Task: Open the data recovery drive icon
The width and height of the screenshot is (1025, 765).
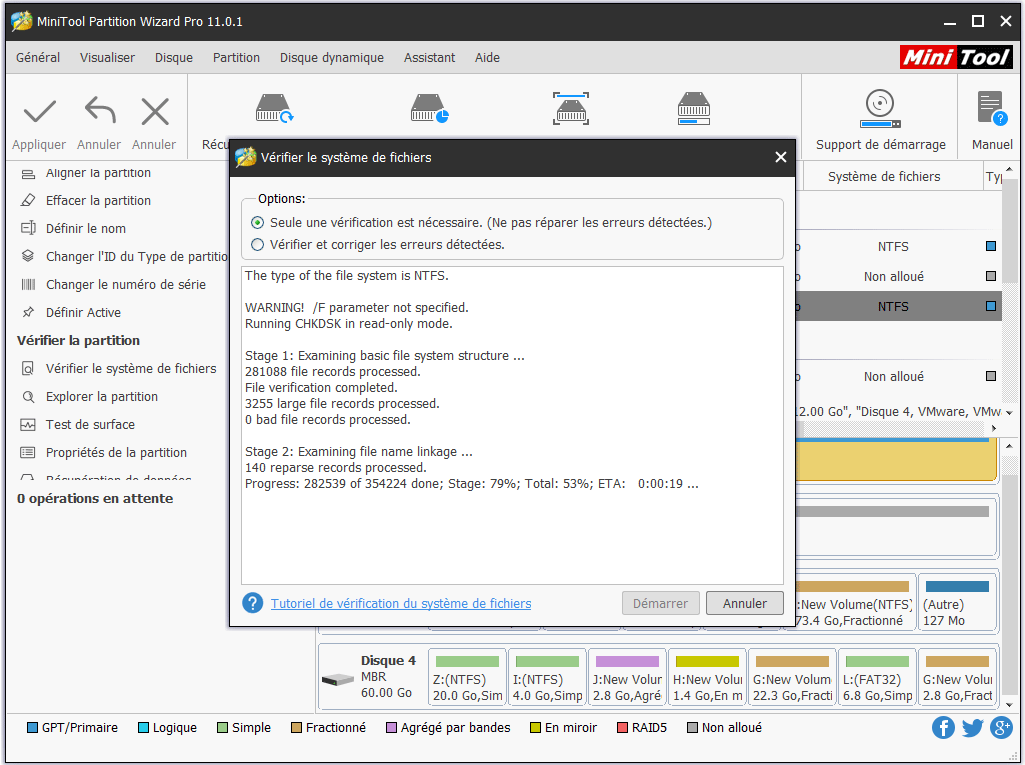Action: tap(274, 109)
